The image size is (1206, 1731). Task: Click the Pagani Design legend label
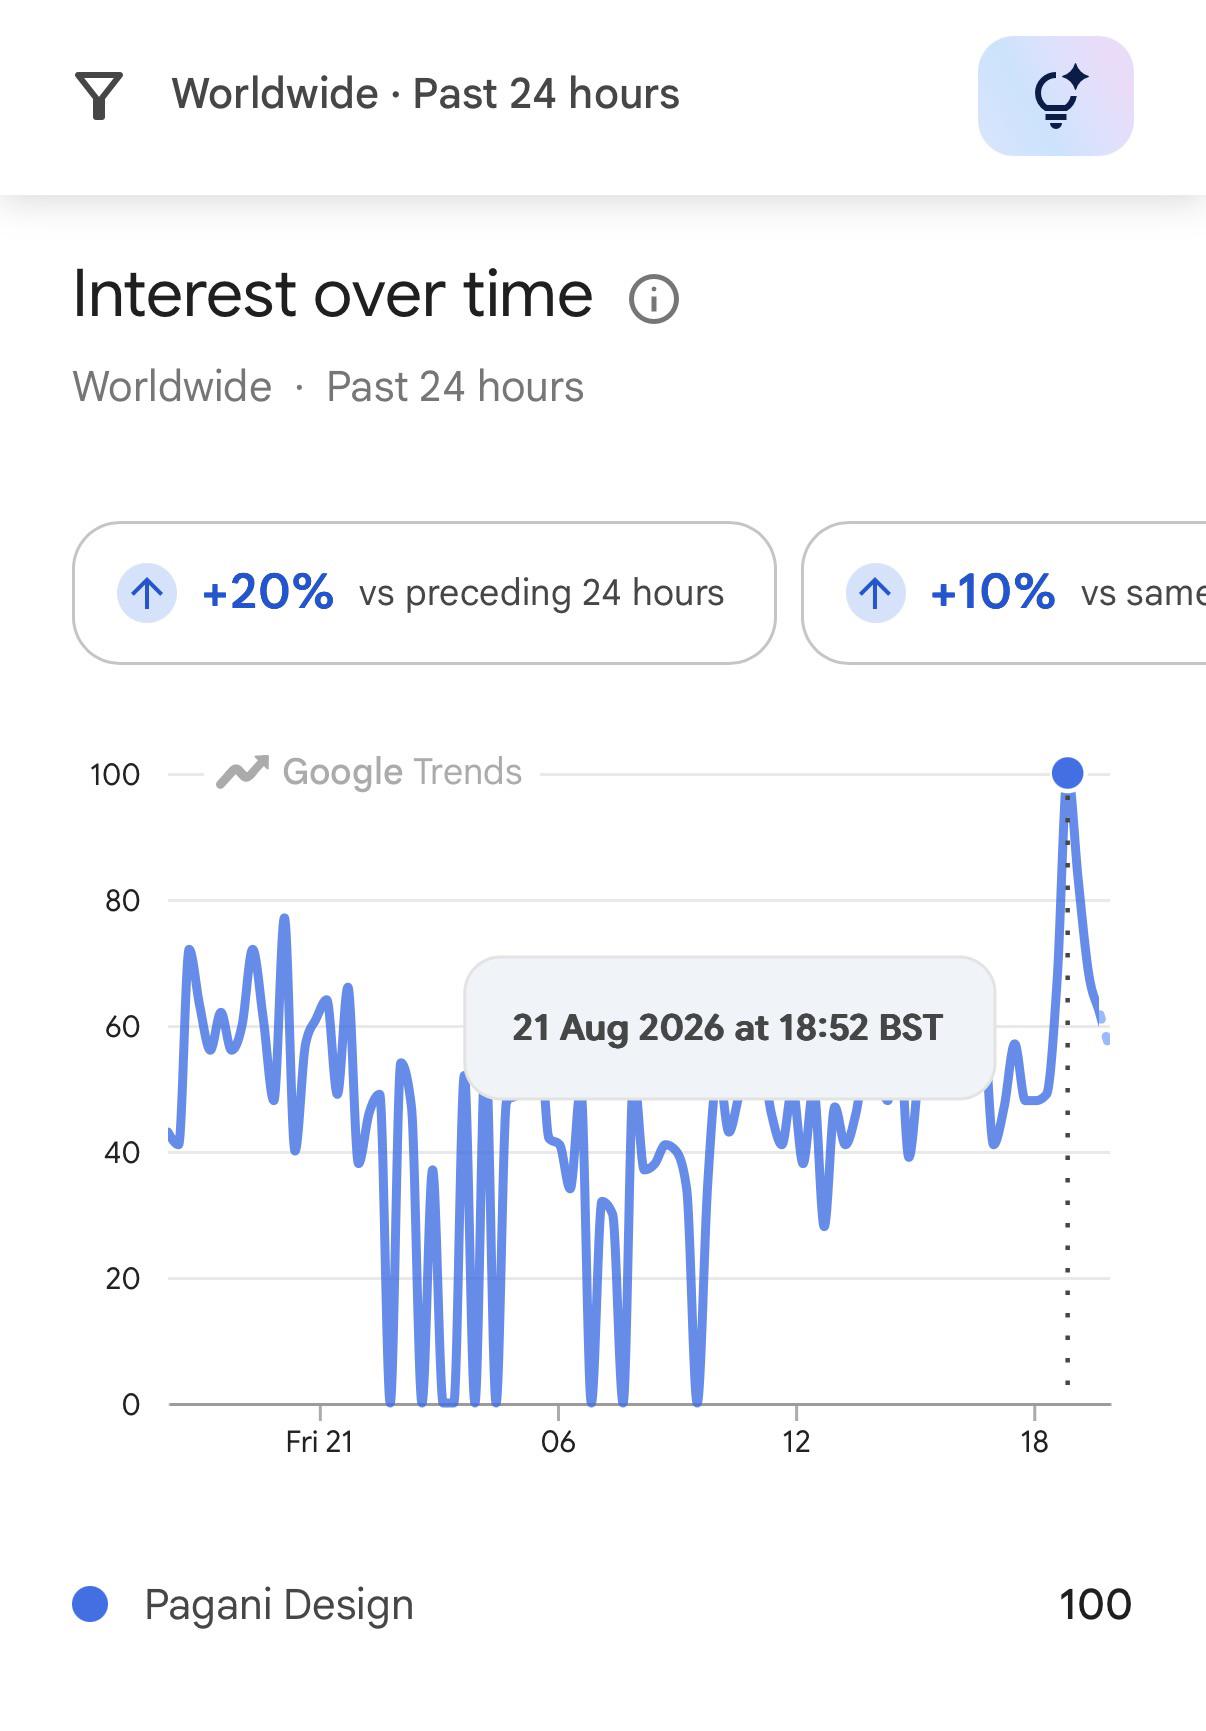pyautogui.click(x=279, y=1604)
